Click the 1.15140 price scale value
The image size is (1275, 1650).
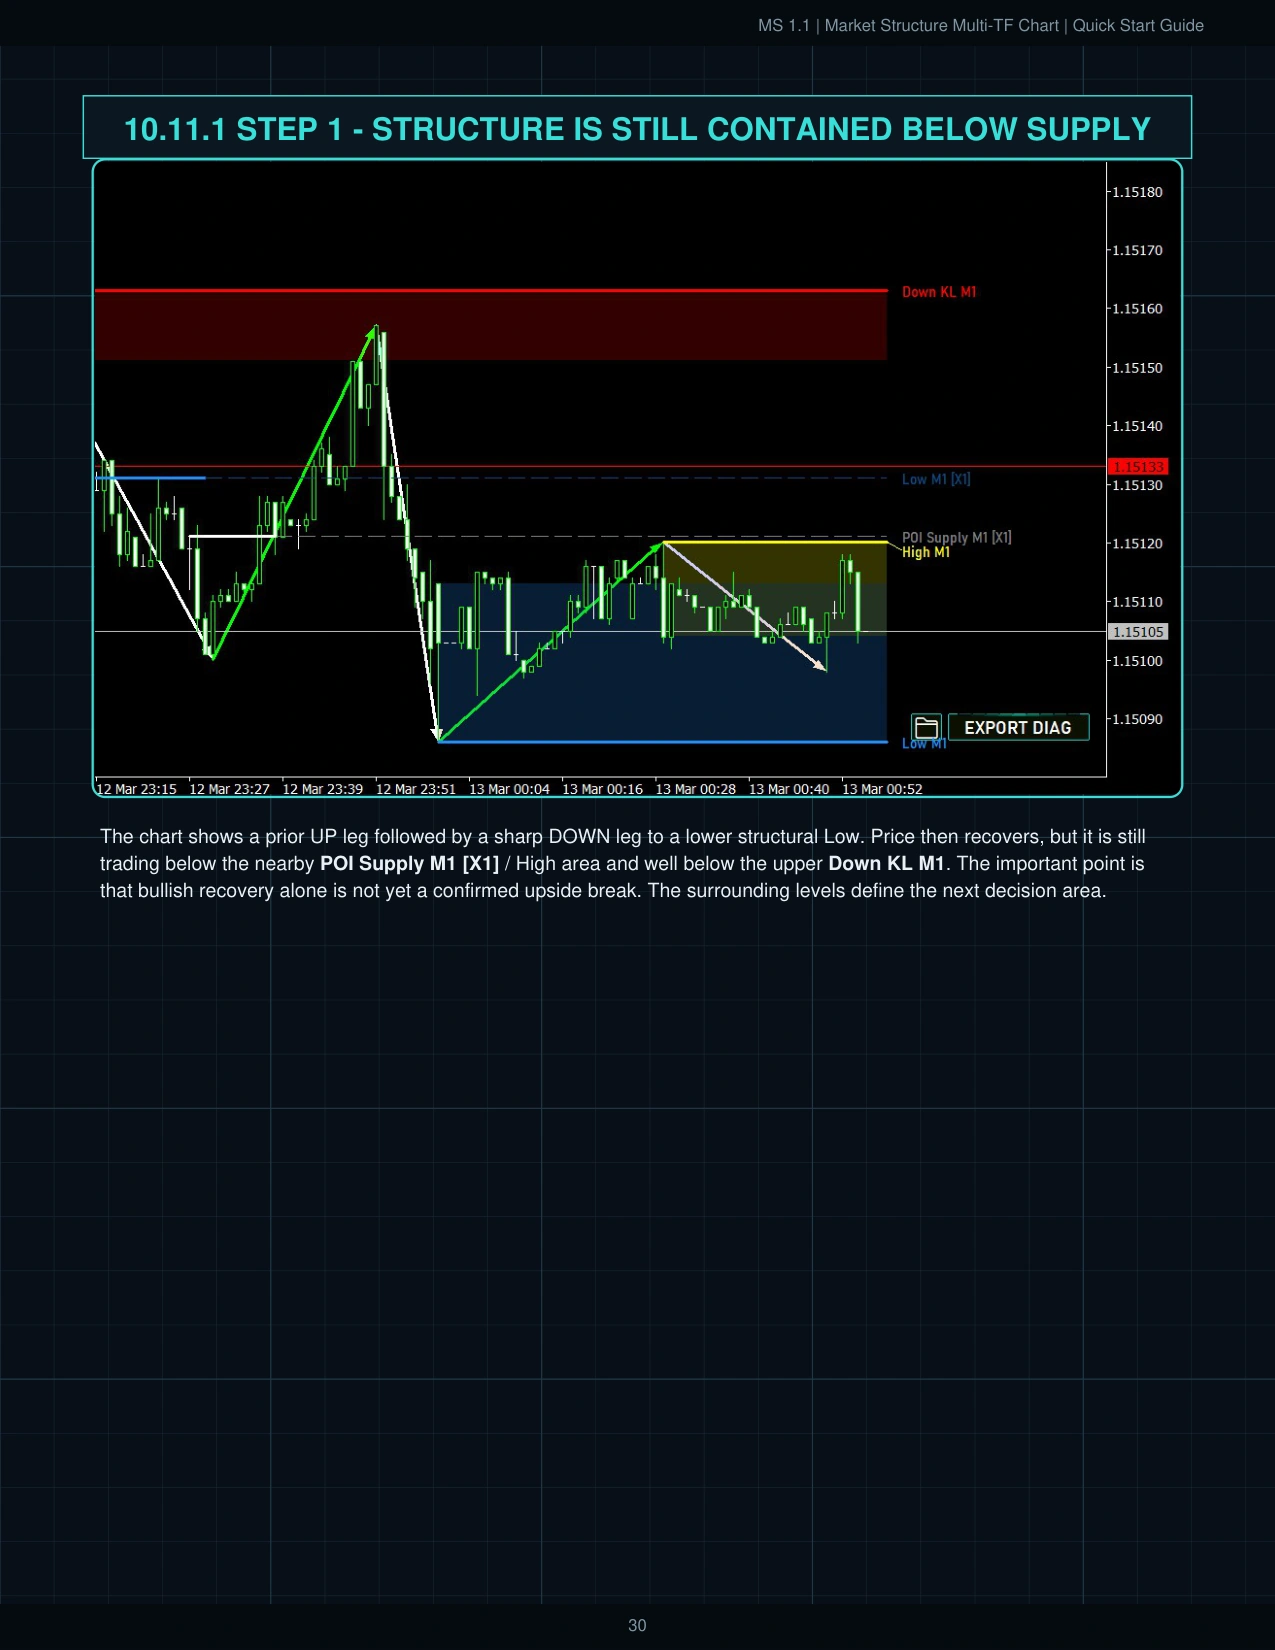(1138, 426)
